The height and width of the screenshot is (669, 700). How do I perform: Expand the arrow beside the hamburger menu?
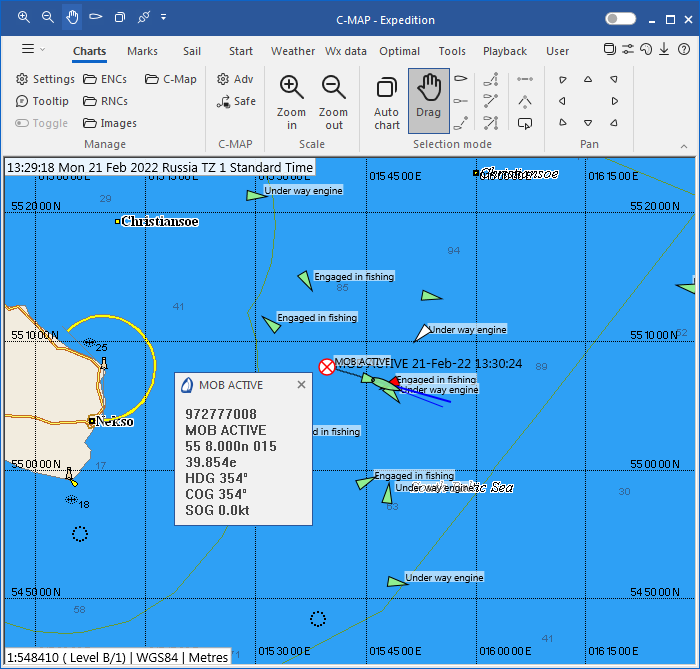click(x=42, y=49)
